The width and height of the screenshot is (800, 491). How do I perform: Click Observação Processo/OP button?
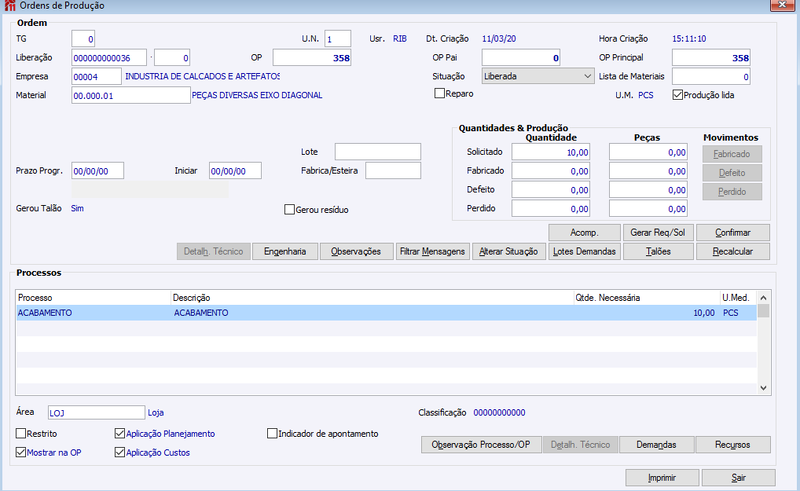click(x=481, y=445)
